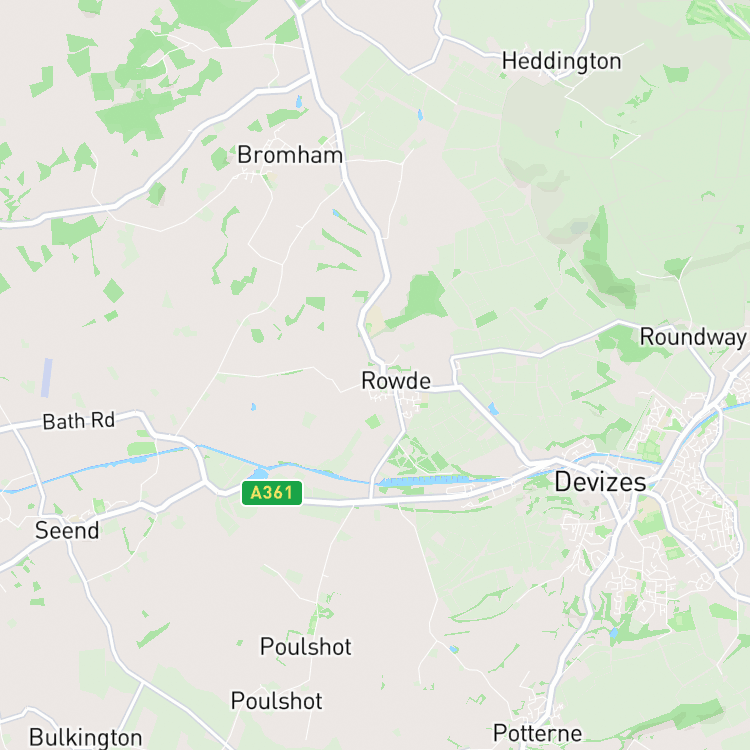Click the upper Poulshot label

click(x=306, y=647)
